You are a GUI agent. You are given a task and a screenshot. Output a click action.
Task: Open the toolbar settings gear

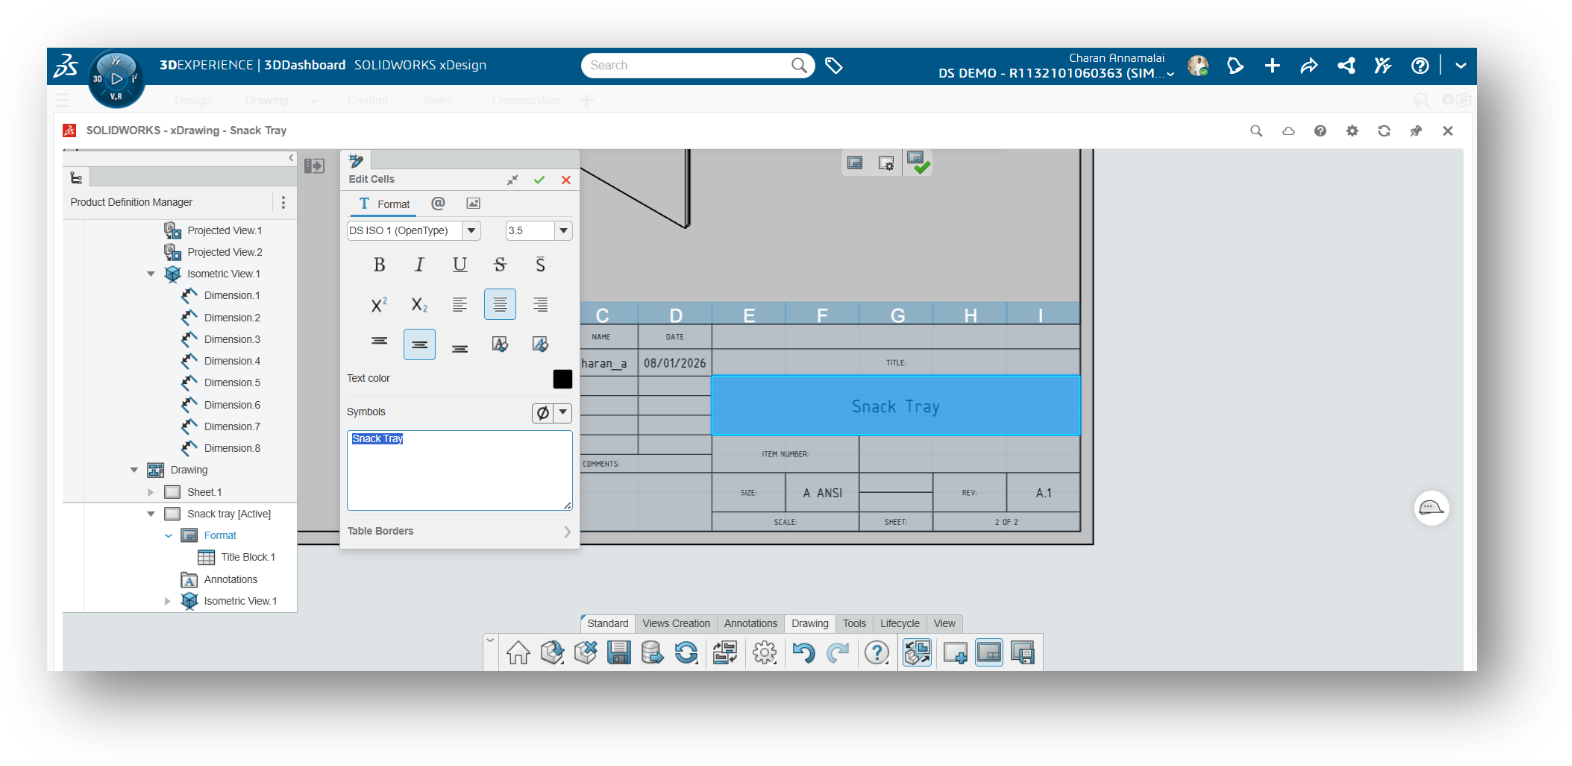[x=764, y=653]
